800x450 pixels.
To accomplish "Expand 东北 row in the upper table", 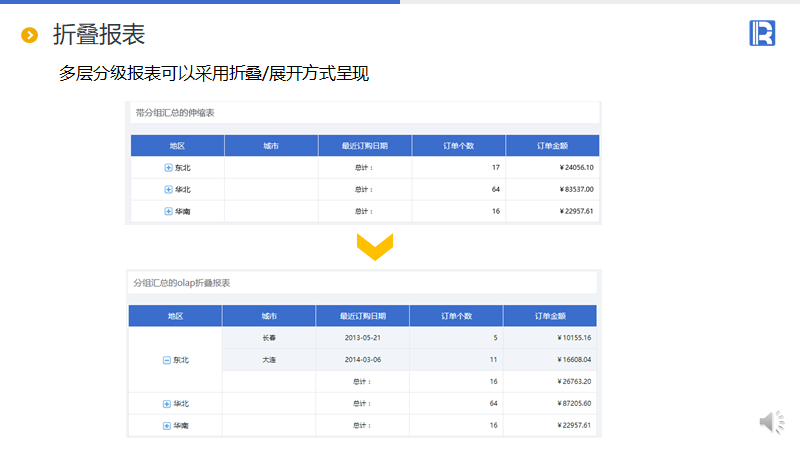I will (168, 167).
